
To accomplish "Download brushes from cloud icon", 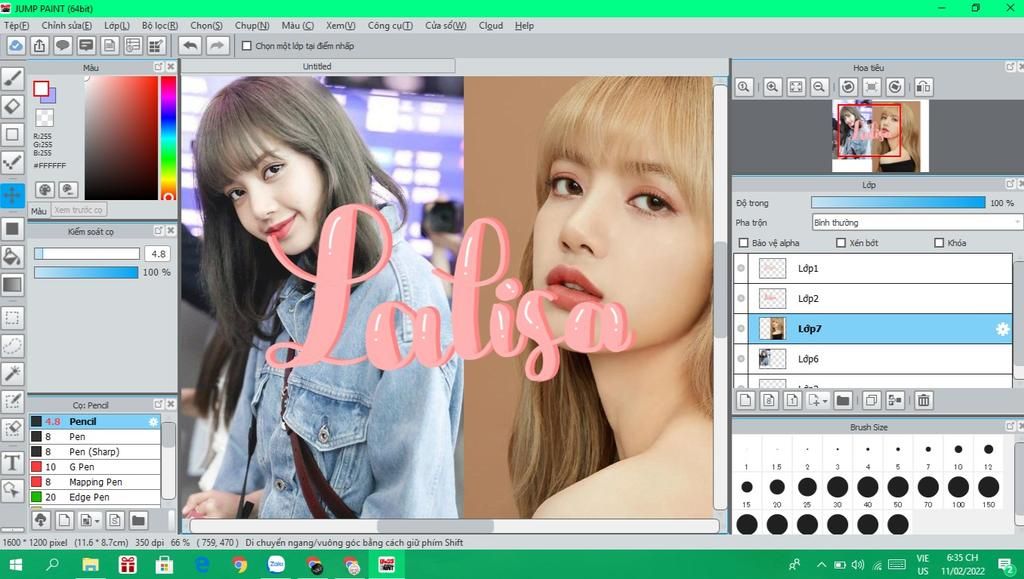I will click(x=40, y=520).
